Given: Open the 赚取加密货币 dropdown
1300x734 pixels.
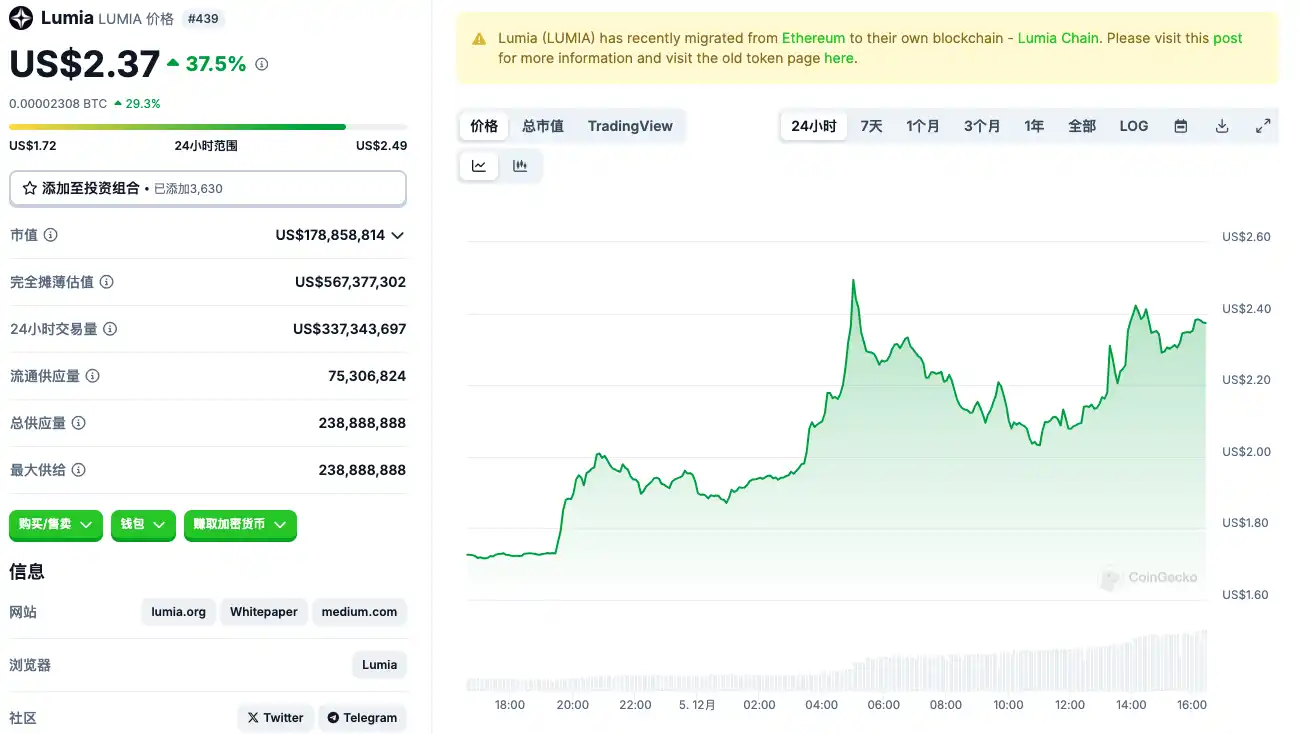Looking at the screenshot, I should [x=240, y=525].
